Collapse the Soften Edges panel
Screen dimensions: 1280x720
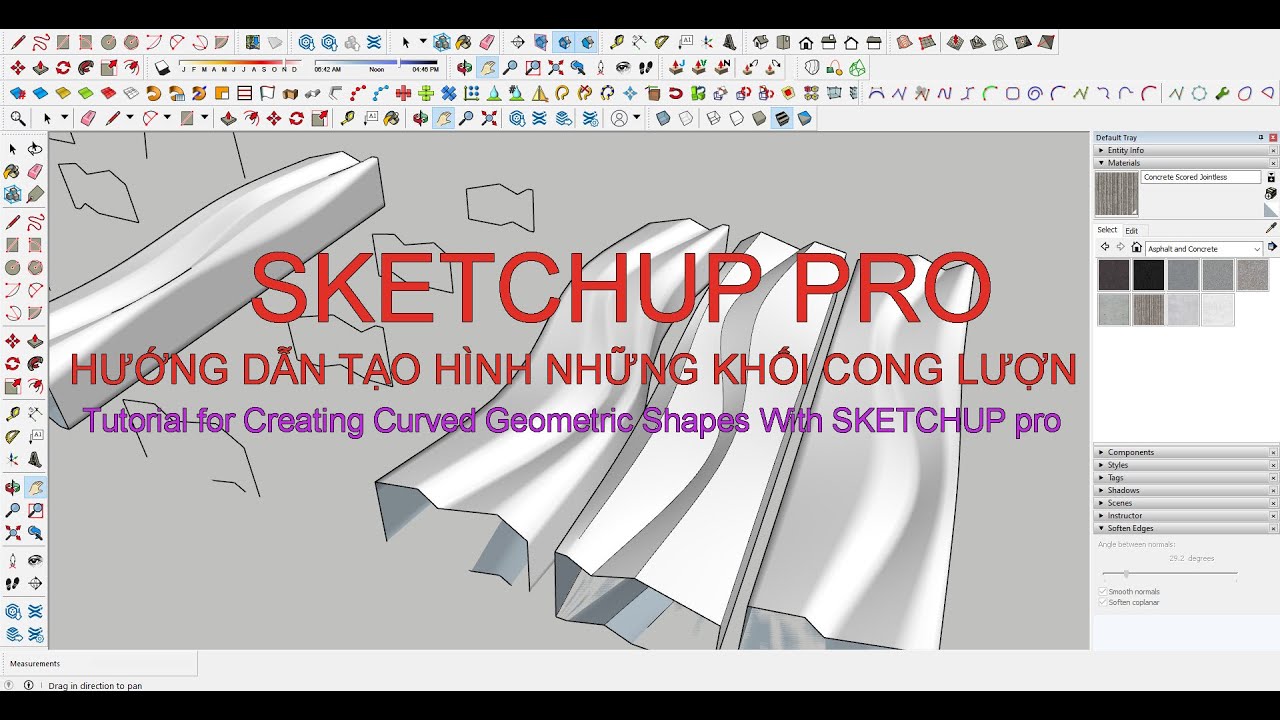[x=1183, y=528]
